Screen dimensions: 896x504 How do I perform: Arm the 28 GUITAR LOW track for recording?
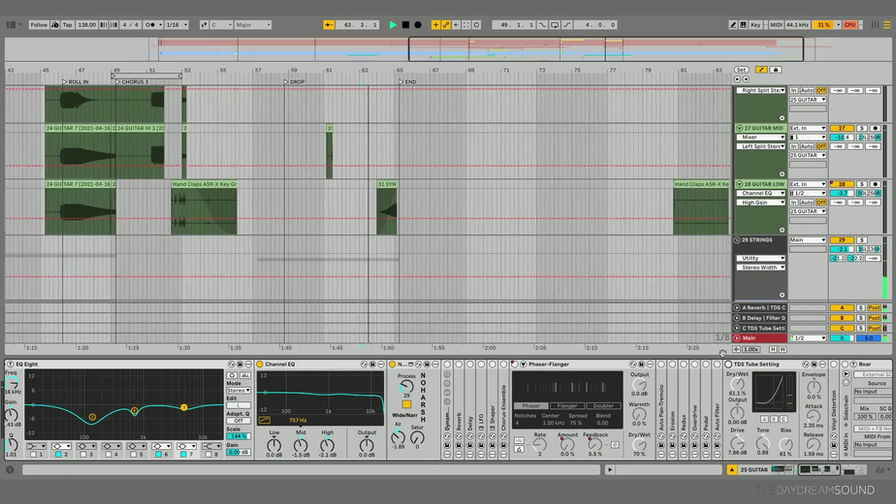coord(874,184)
